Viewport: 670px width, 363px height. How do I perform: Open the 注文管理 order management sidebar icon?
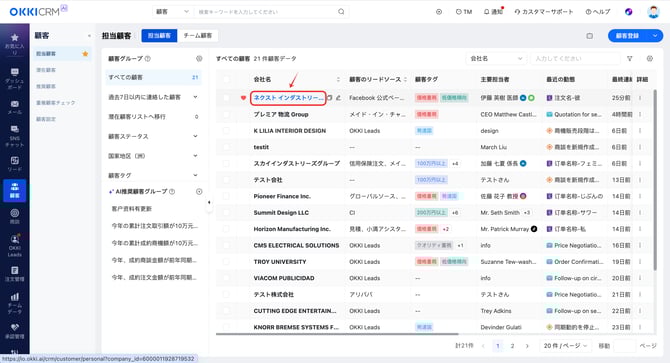(x=15, y=274)
